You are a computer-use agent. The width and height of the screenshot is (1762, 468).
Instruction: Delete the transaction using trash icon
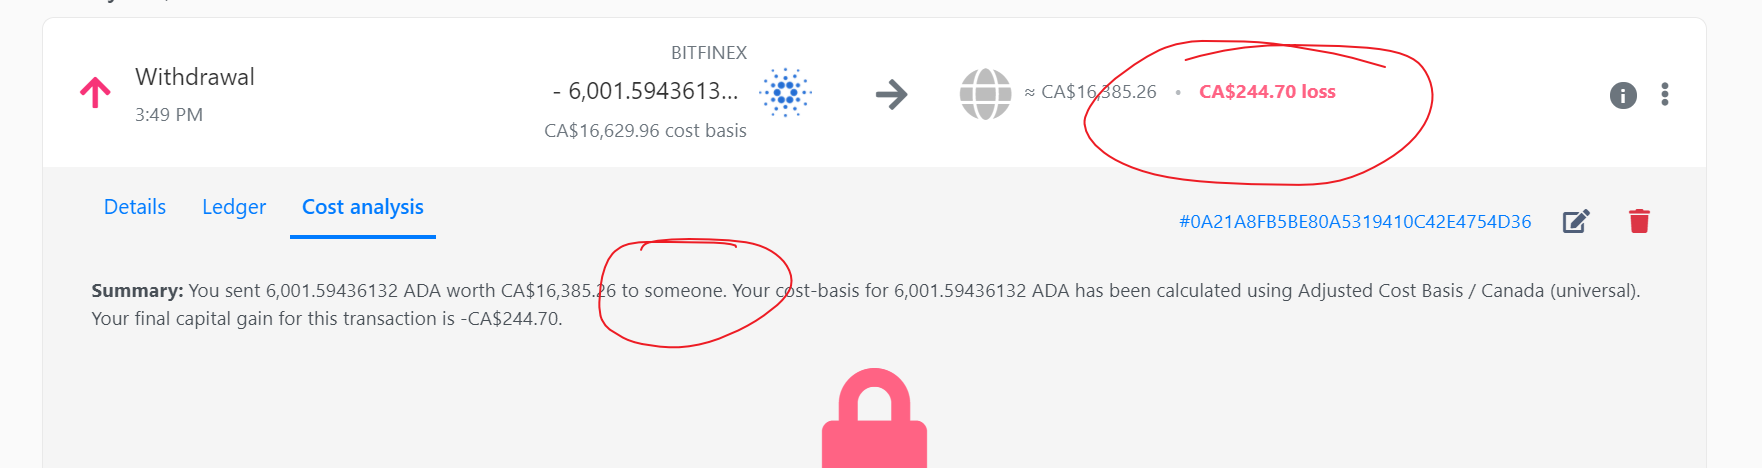1639,221
